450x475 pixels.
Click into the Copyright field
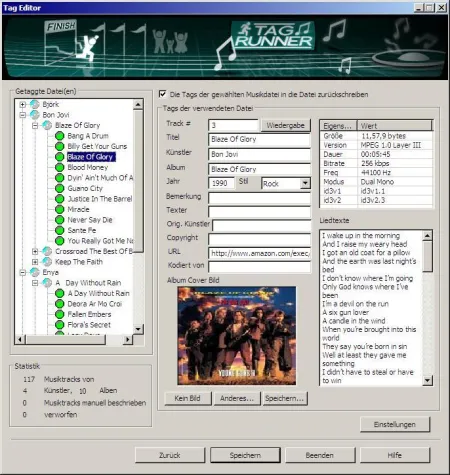[259, 239]
